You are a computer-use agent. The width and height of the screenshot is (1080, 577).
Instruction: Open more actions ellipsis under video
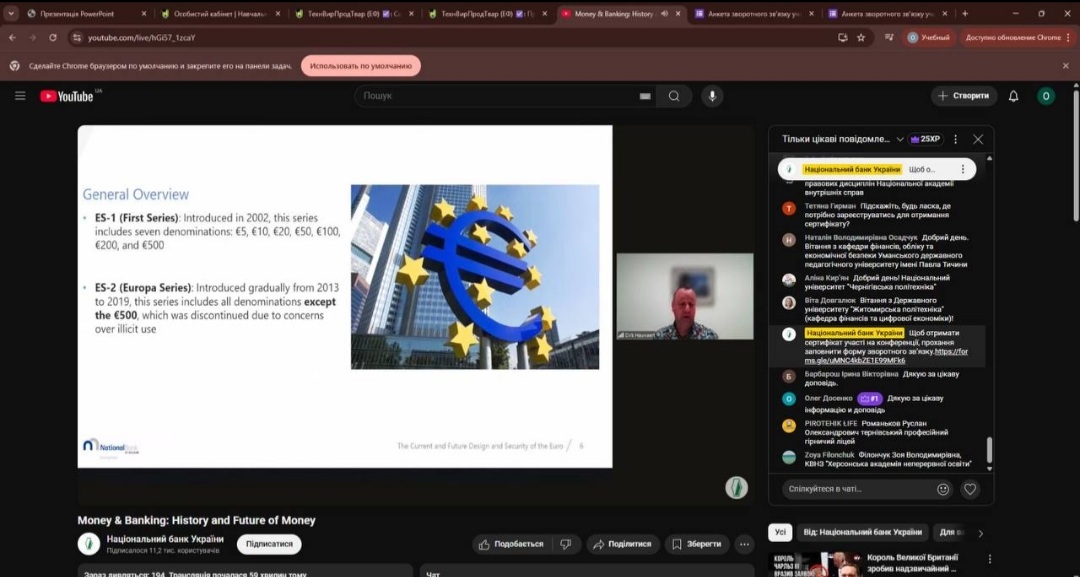[744, 545]
